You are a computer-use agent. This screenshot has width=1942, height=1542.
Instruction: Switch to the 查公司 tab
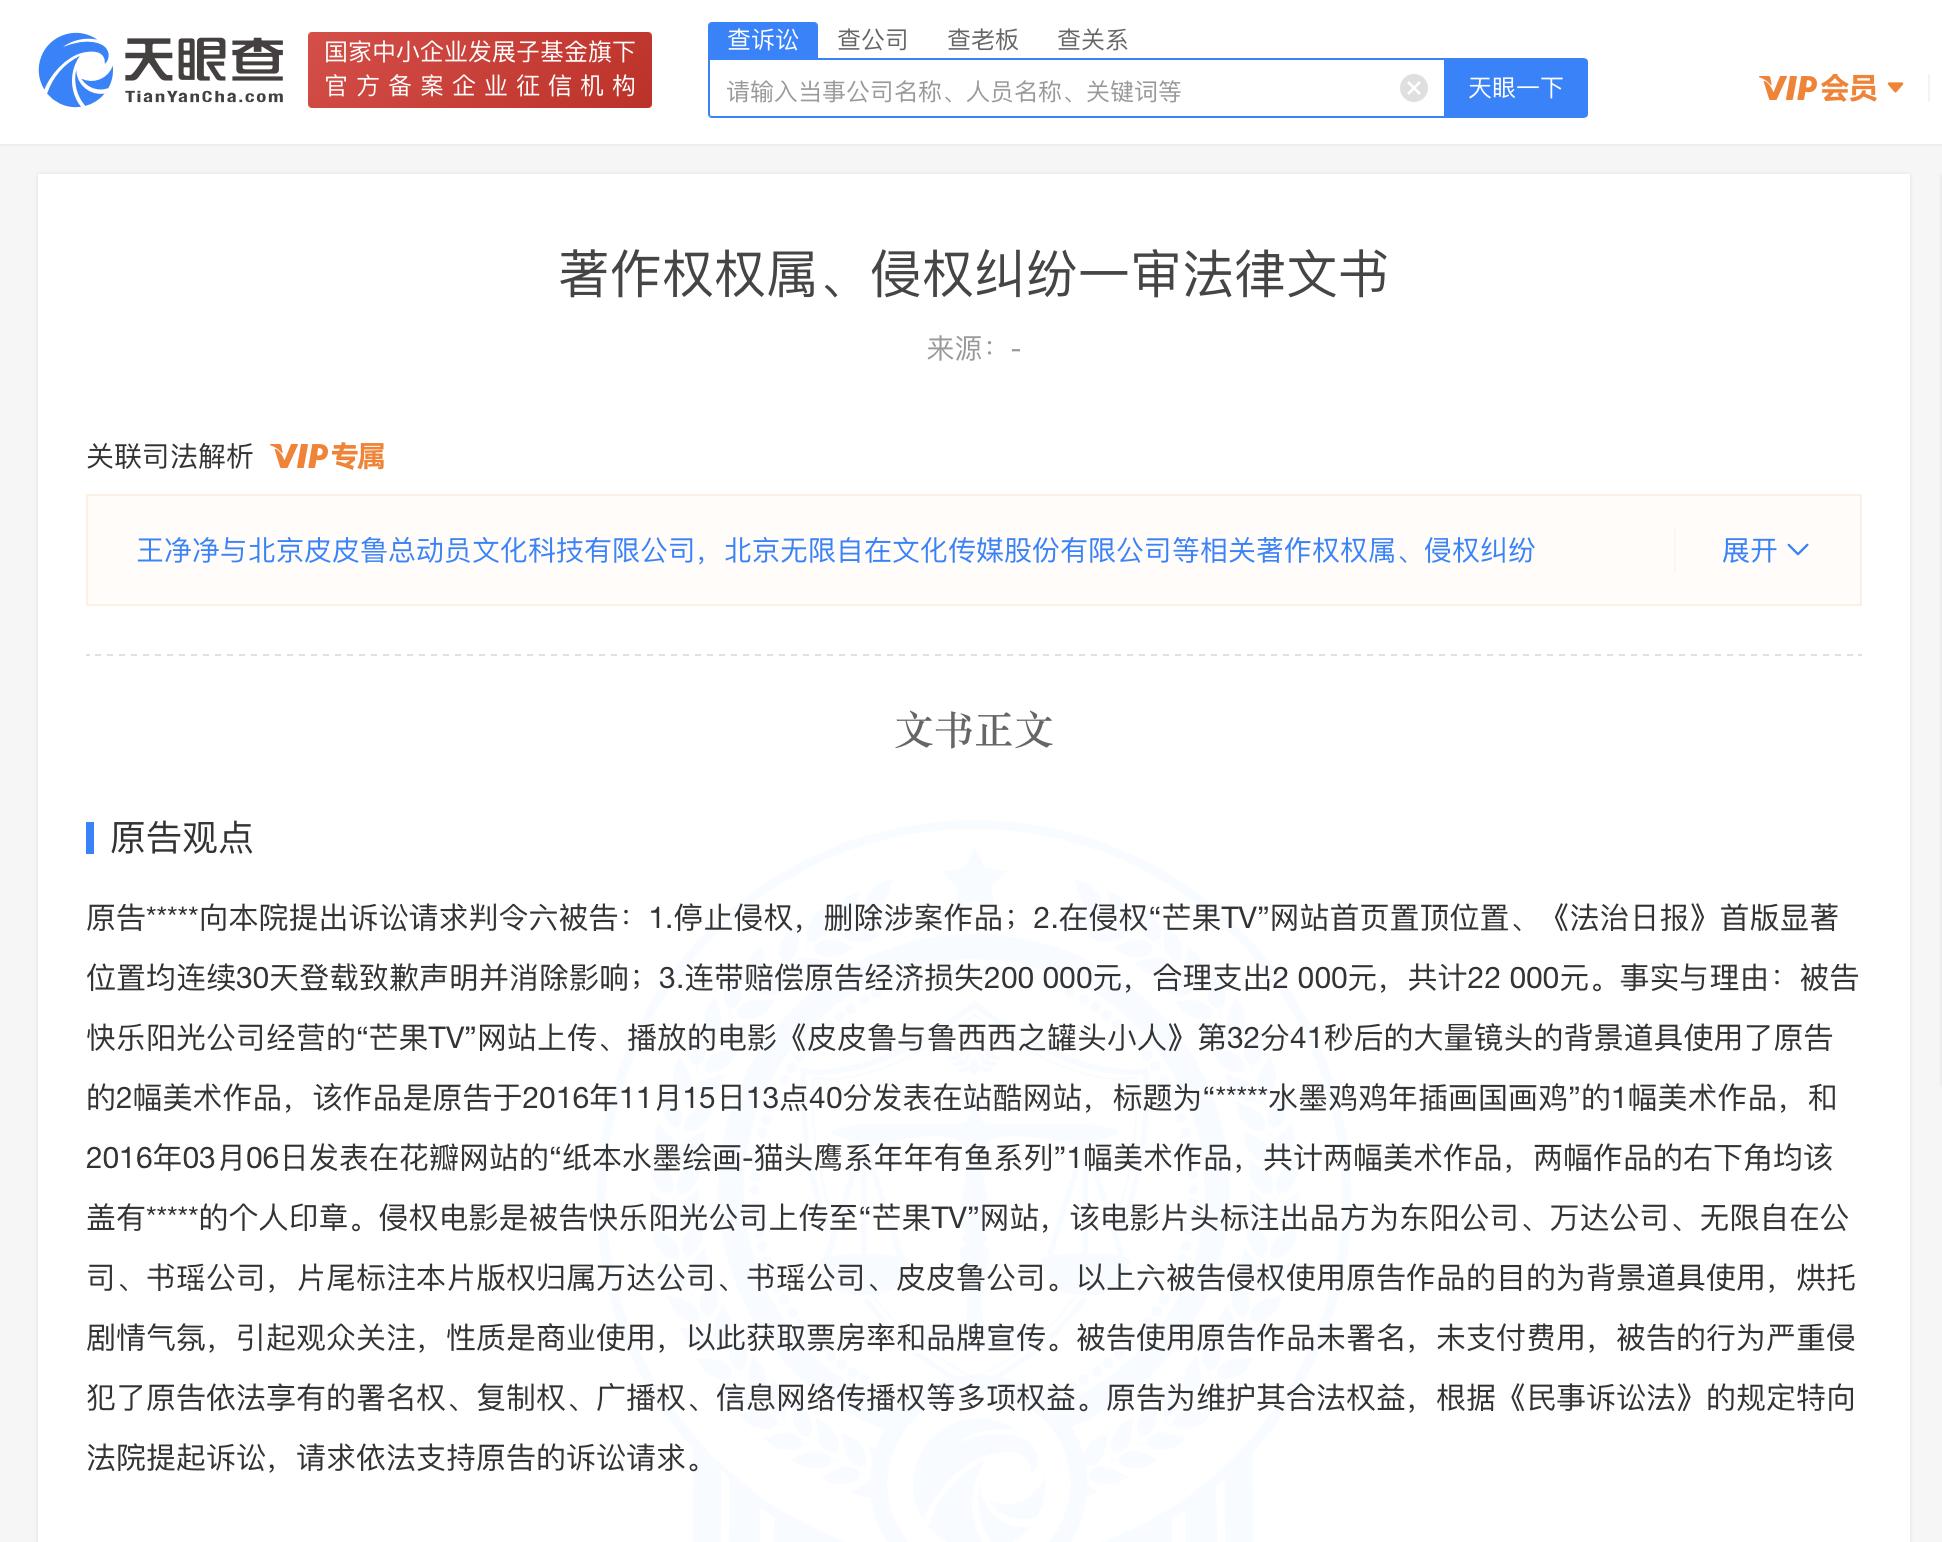tap(872, 40)
